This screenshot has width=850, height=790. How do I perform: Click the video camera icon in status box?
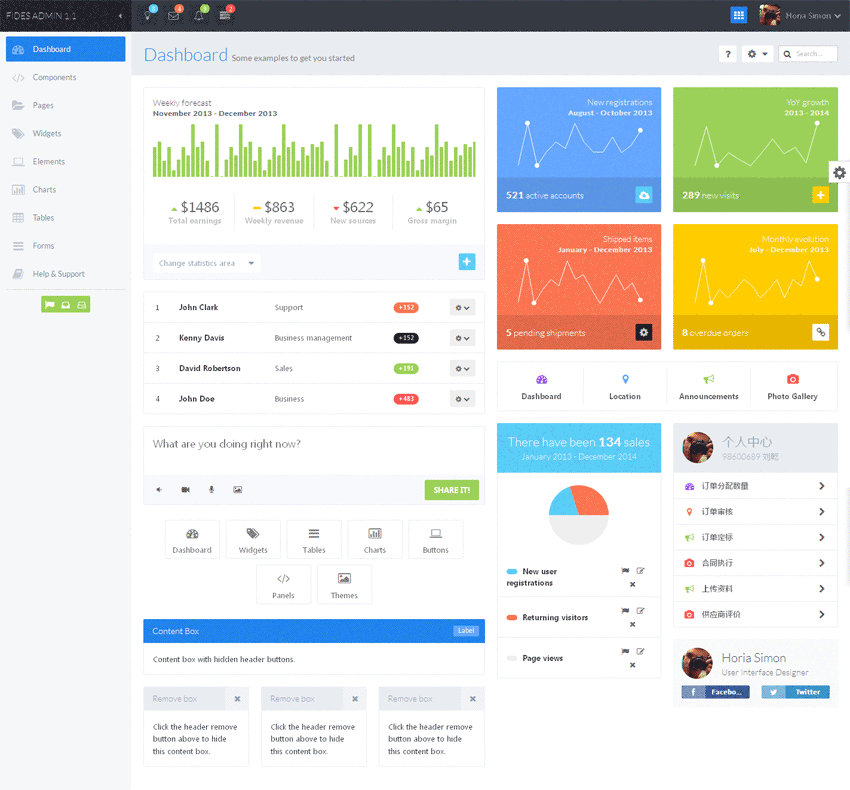coord(185,490)
